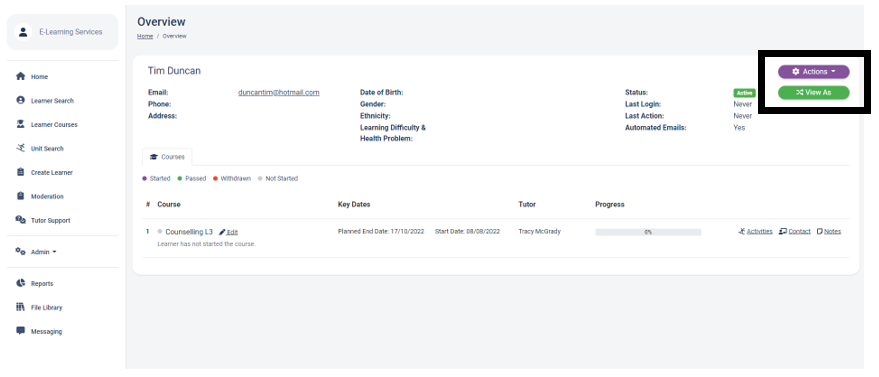Click the Create Learner clipboard icon
The height and width of the screenshot is (377, 879).
click(x=21, y=172)
